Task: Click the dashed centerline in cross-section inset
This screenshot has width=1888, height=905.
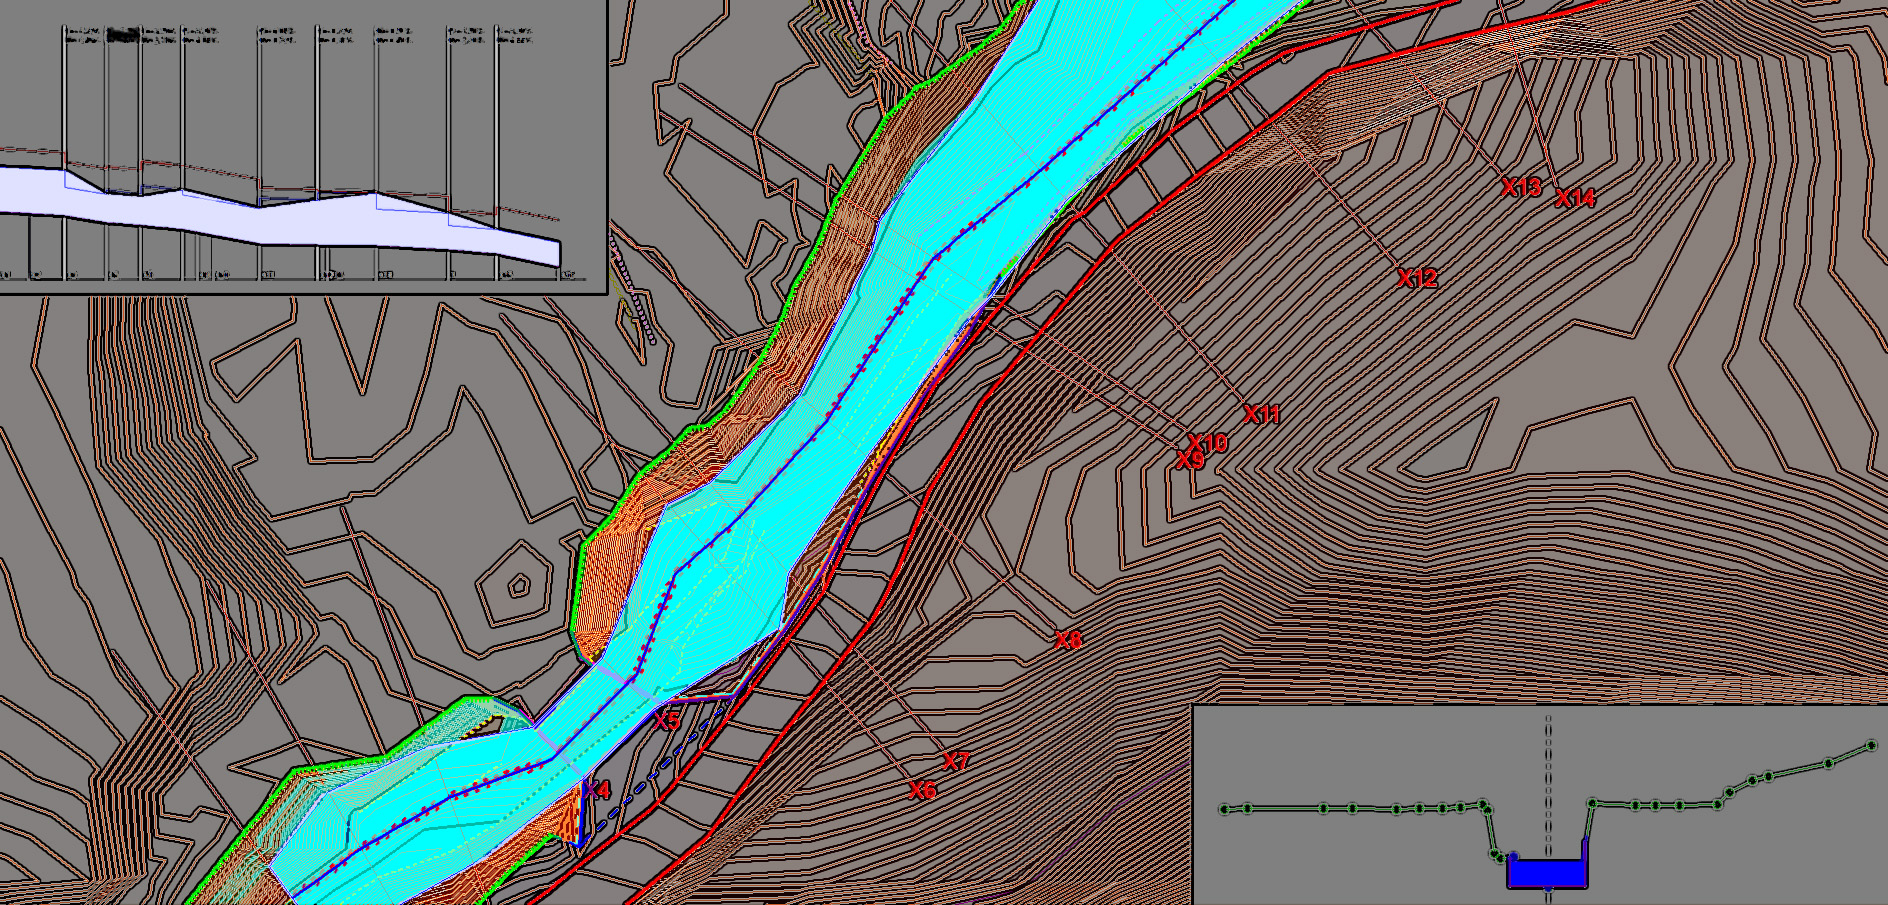Action: coord(1548,806)
